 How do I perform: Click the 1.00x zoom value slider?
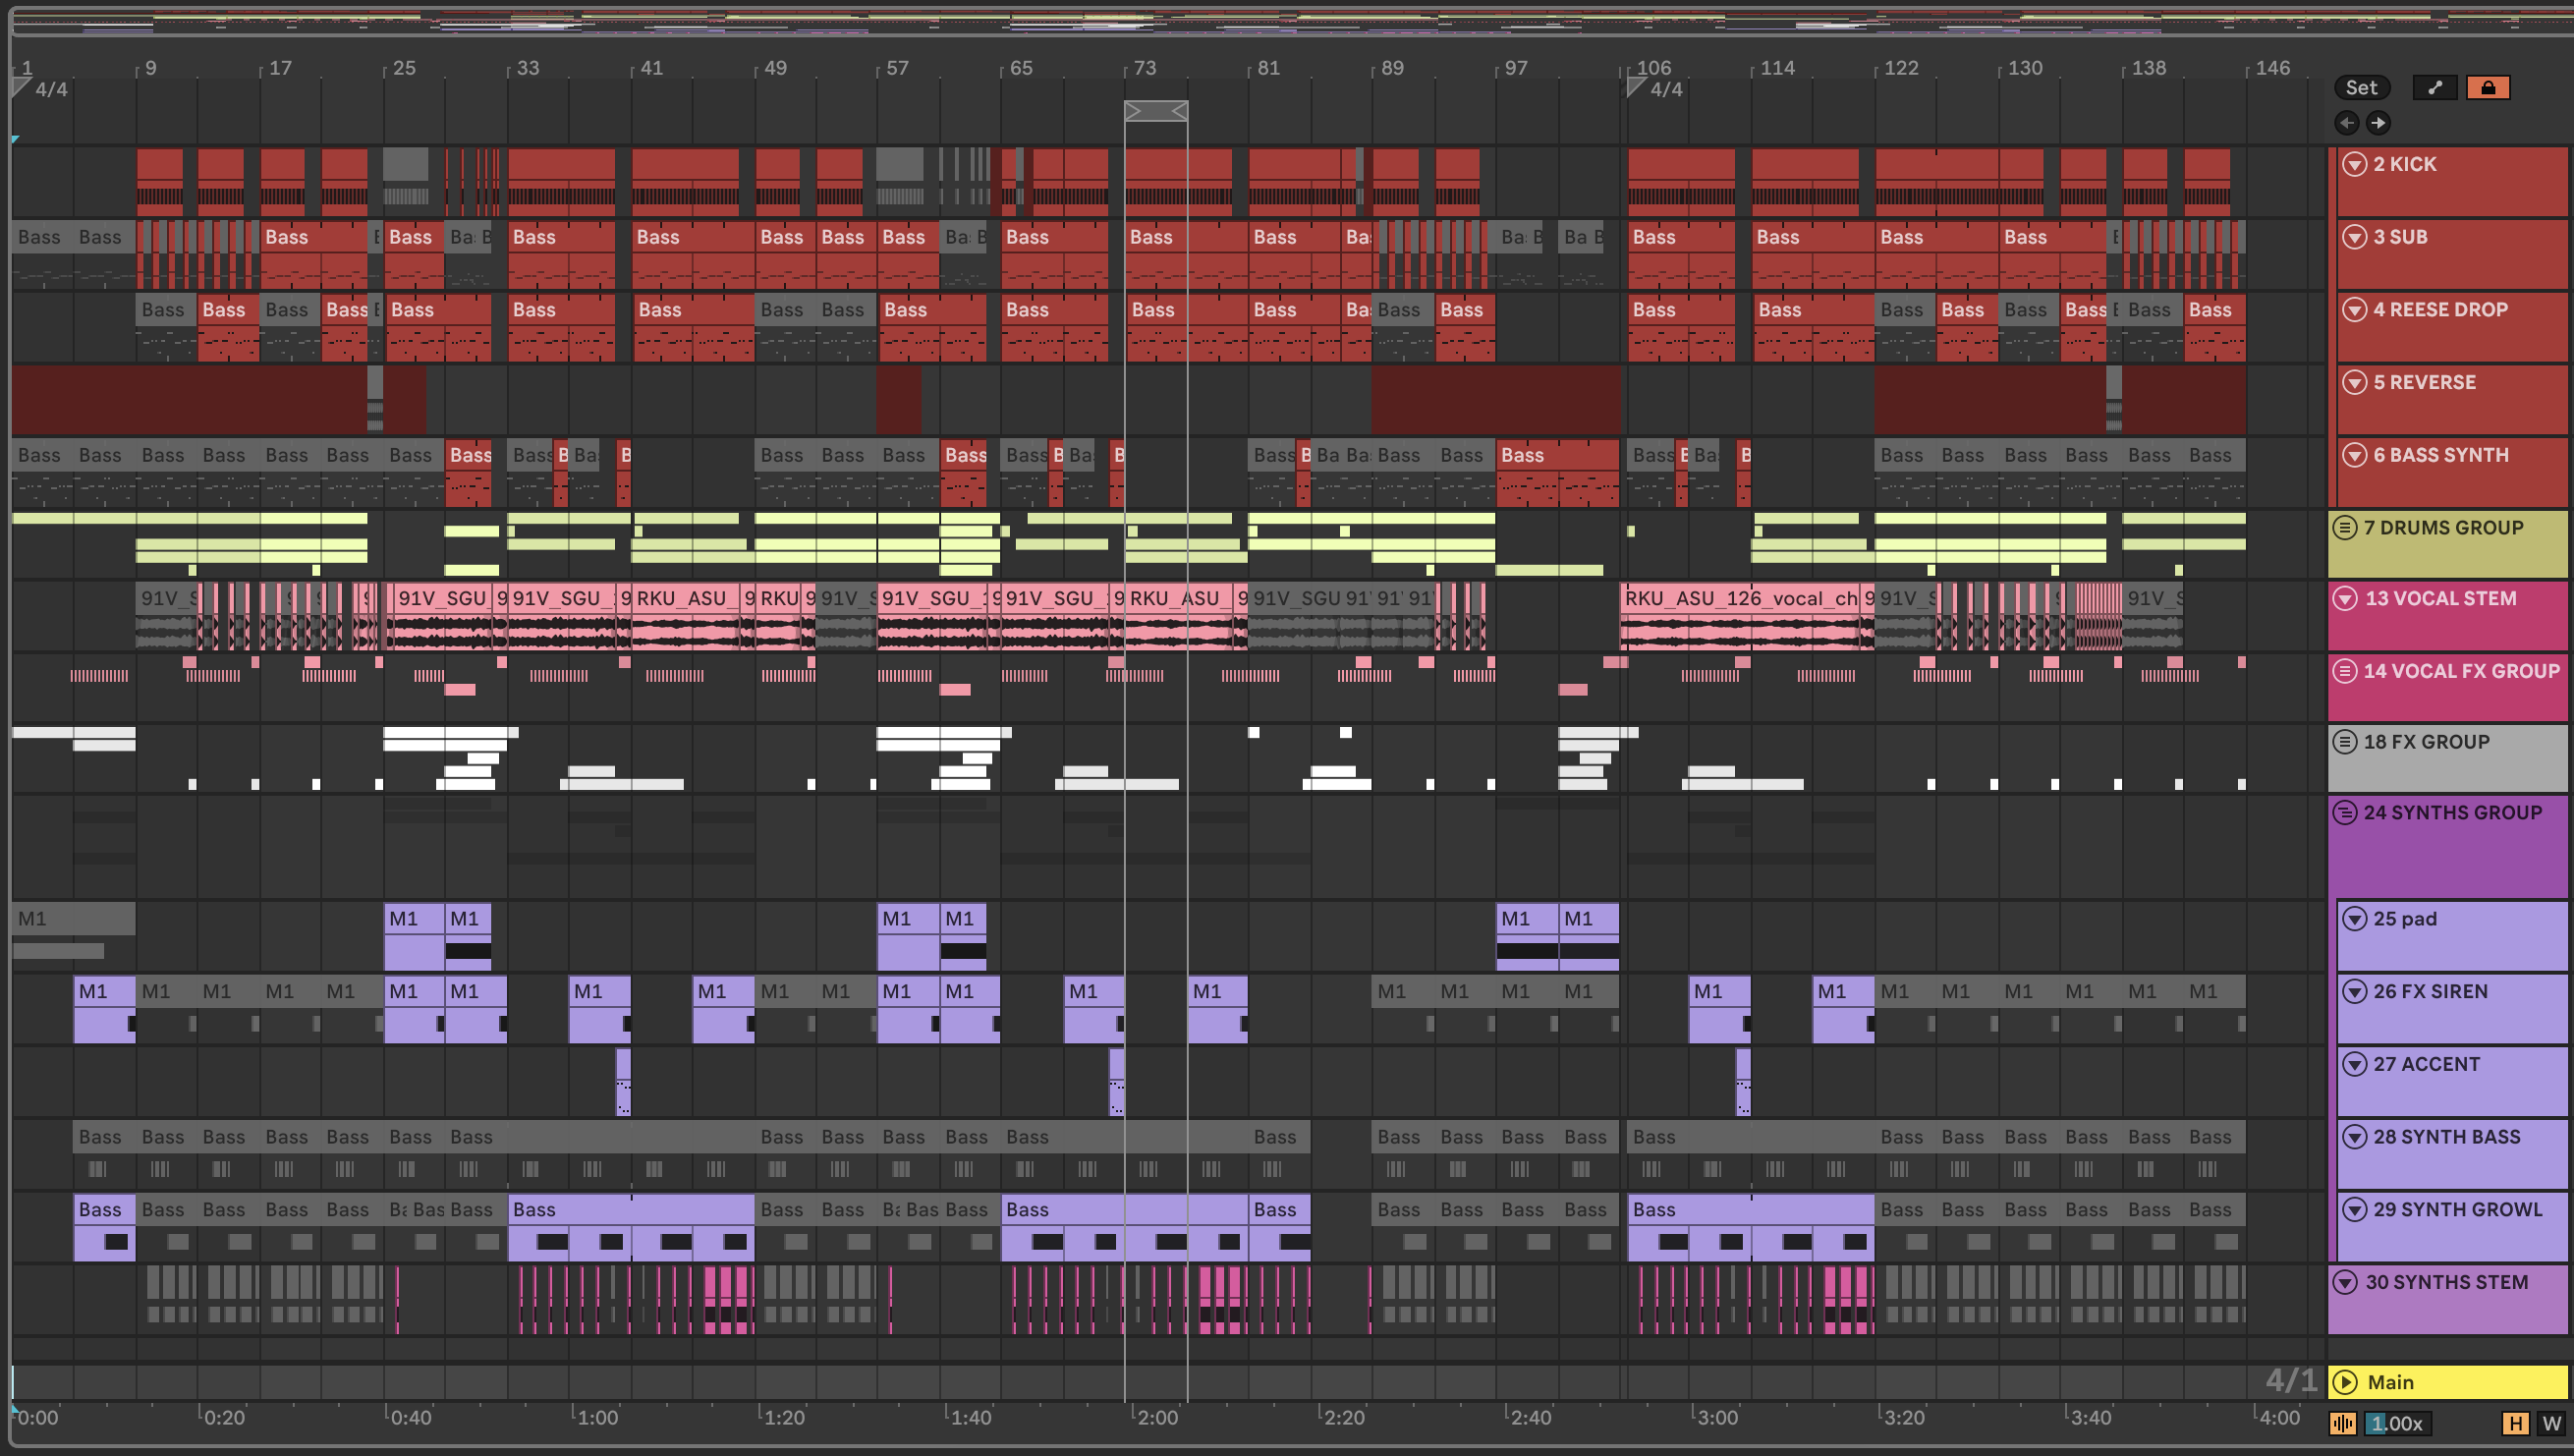2396,1423
